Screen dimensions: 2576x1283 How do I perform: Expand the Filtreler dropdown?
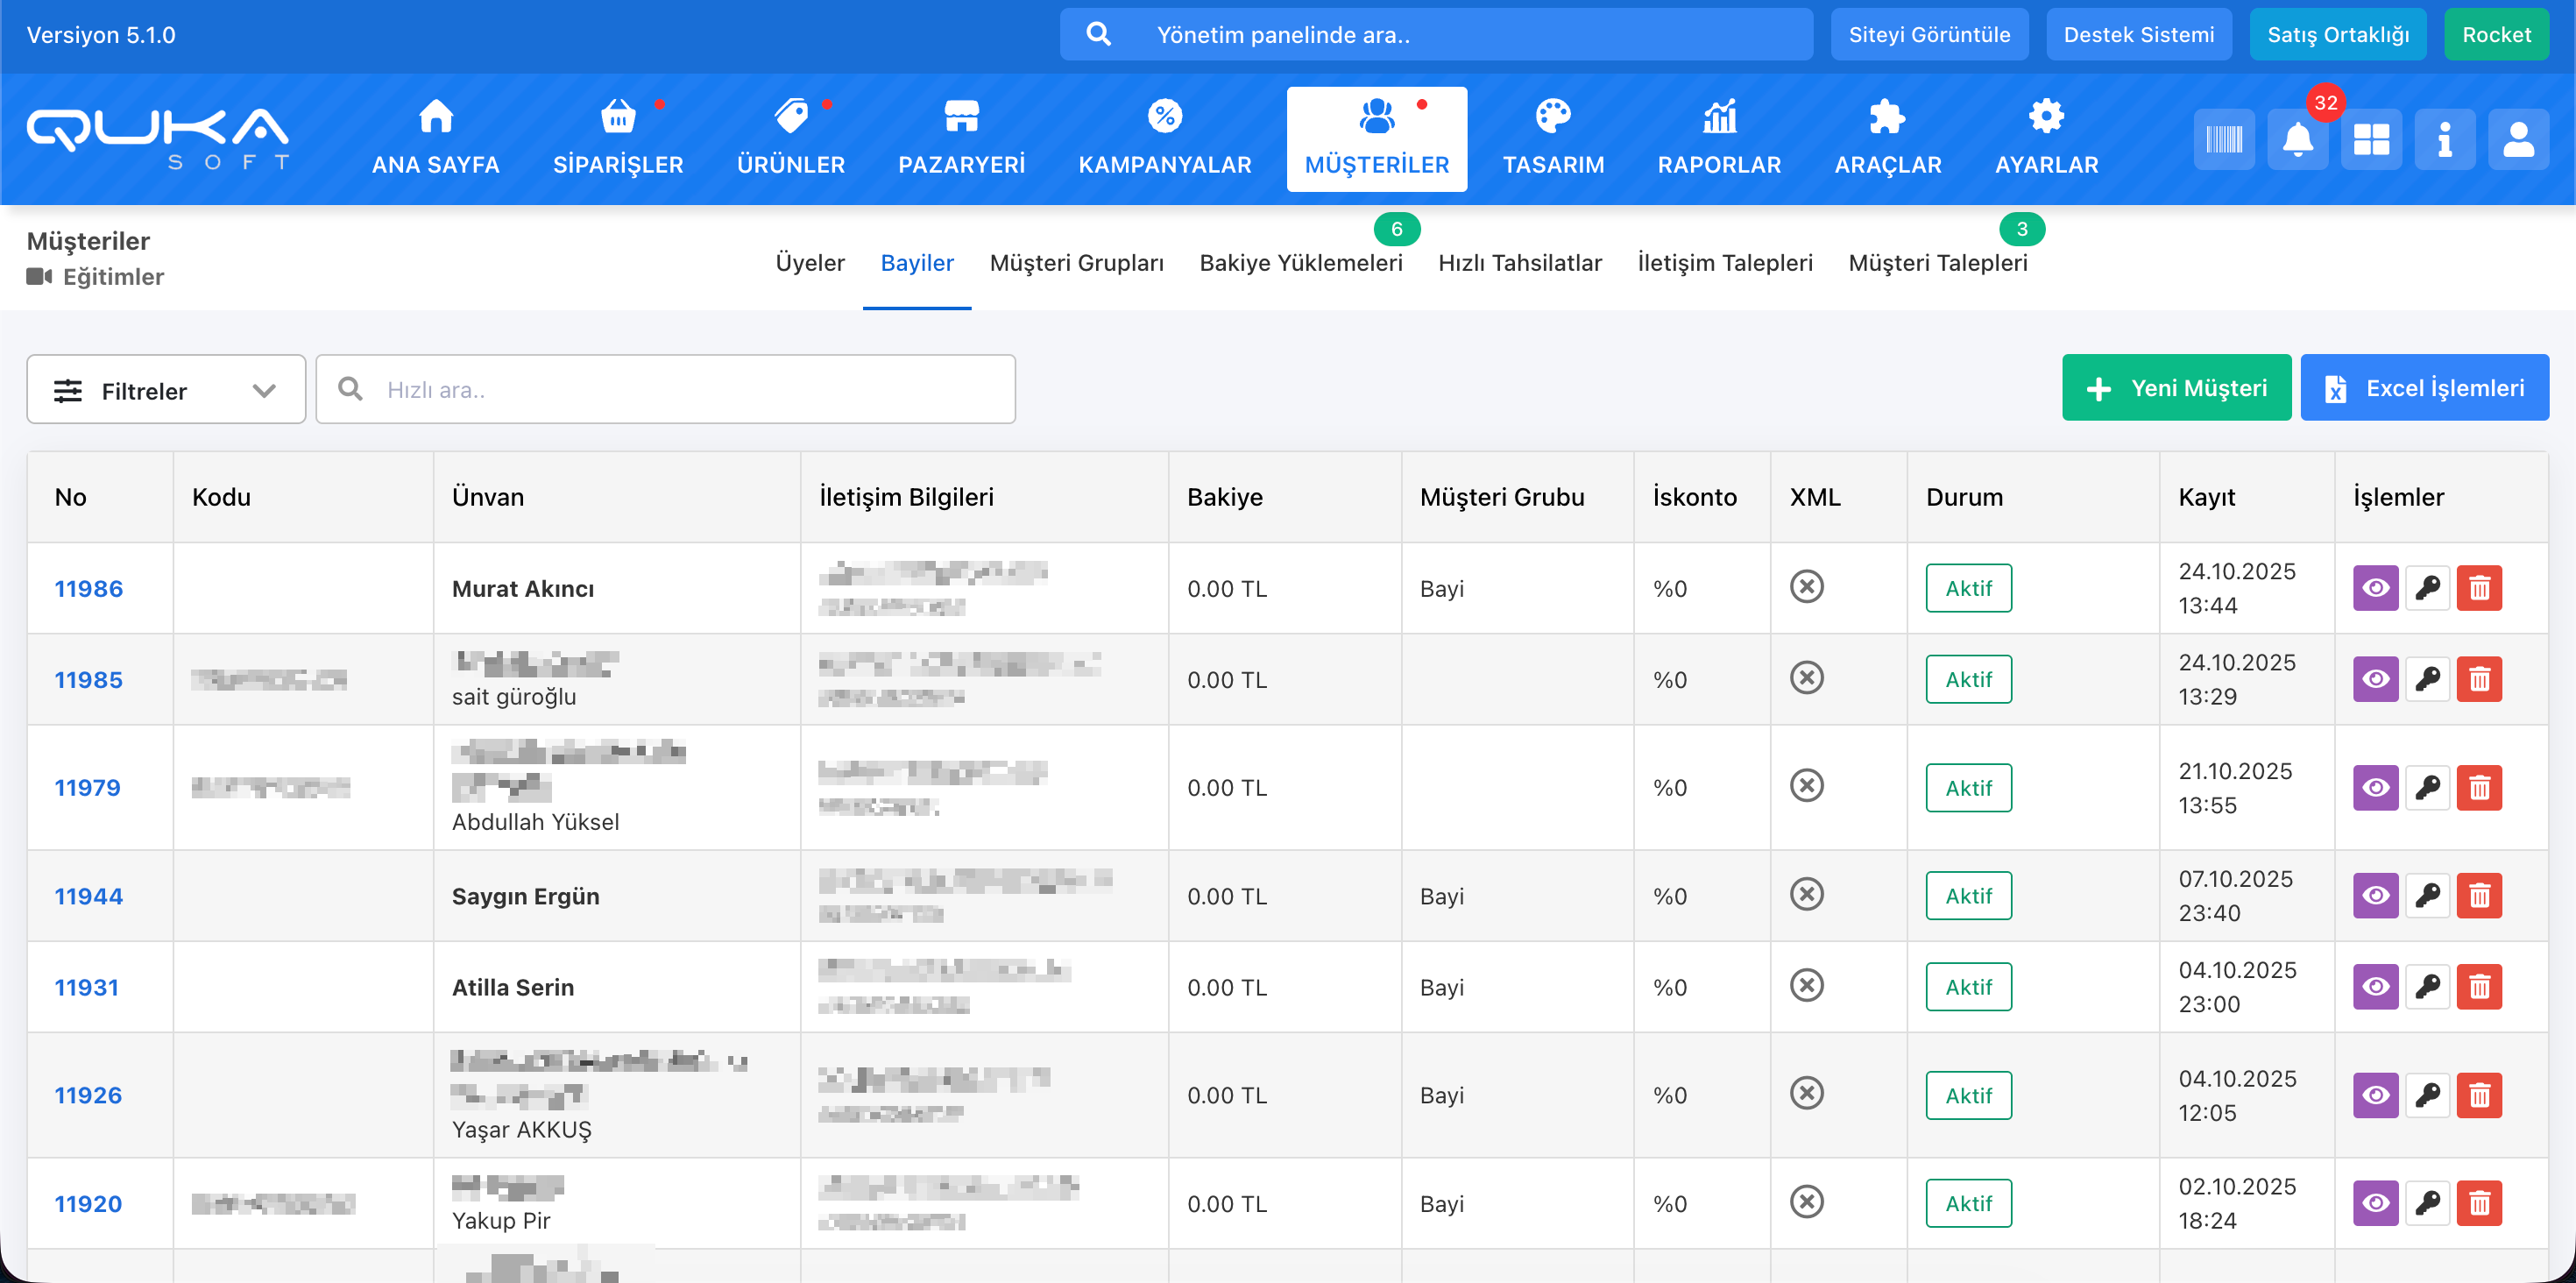click(166, 390)
